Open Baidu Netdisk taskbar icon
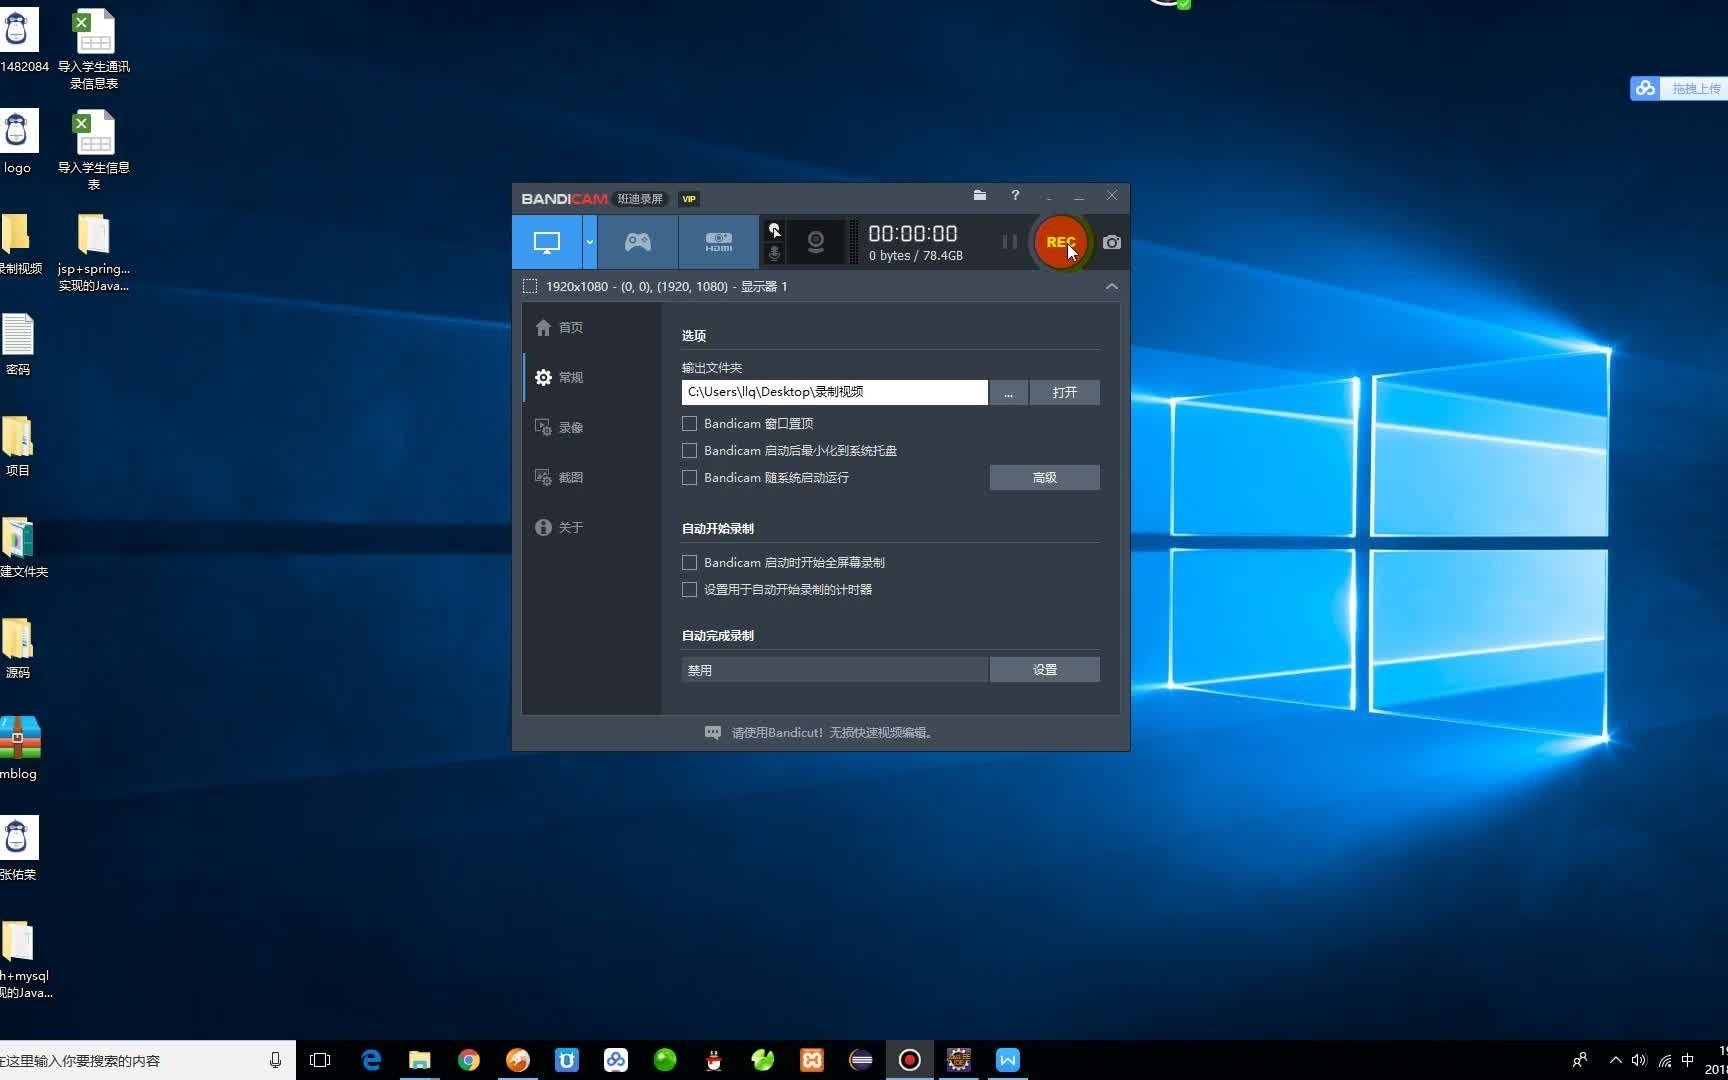1728x1080 pixels. point(616,1060)
